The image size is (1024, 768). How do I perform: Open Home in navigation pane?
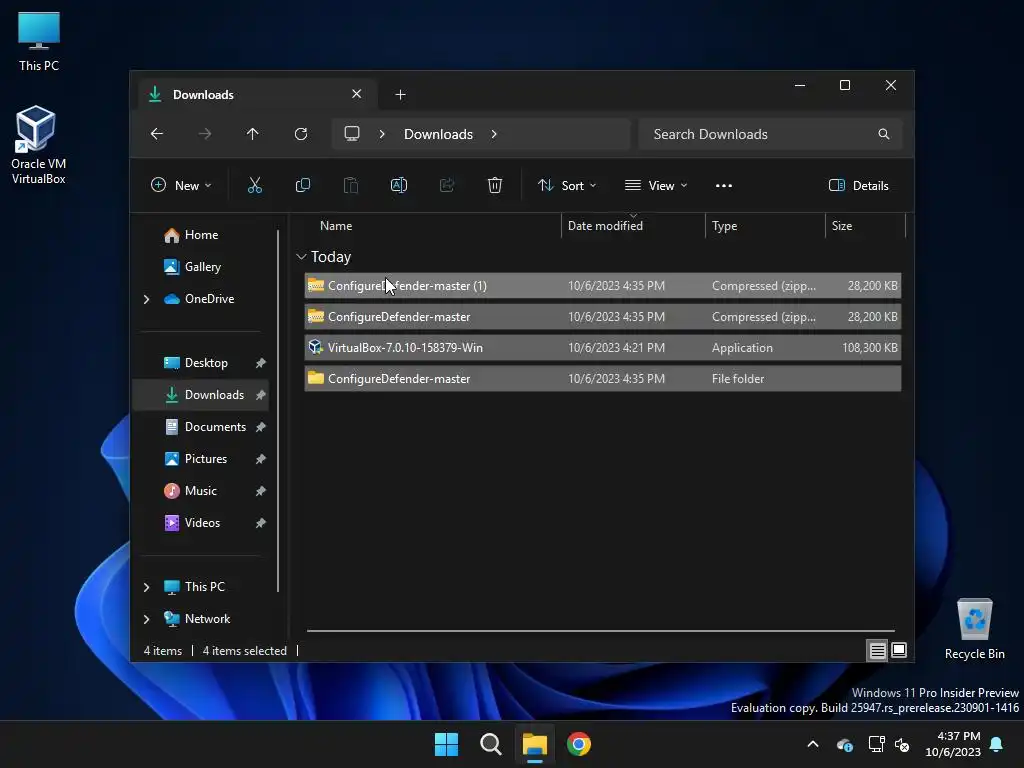pyautogui.click(x=201, y=235)
